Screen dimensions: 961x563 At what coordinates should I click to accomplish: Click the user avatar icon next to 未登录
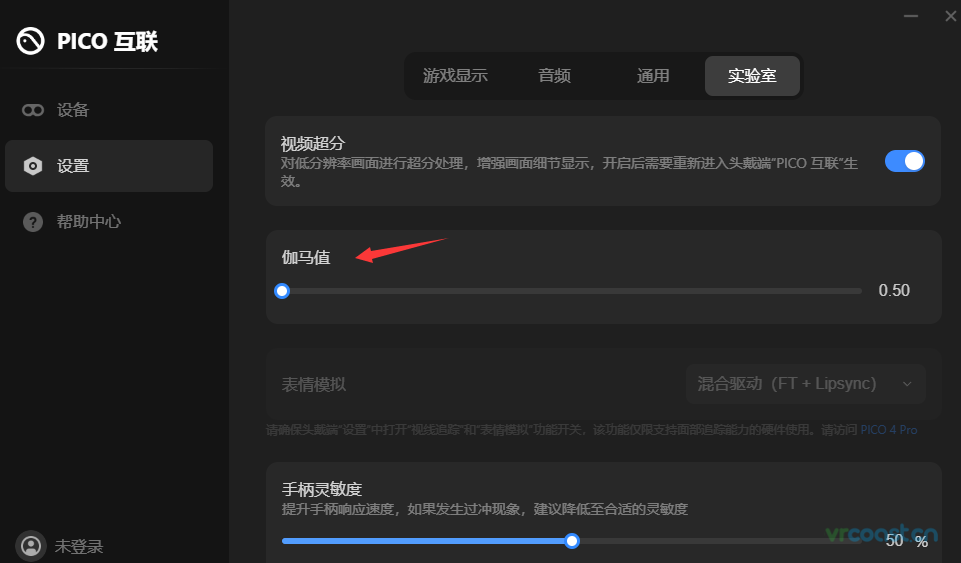31,545
